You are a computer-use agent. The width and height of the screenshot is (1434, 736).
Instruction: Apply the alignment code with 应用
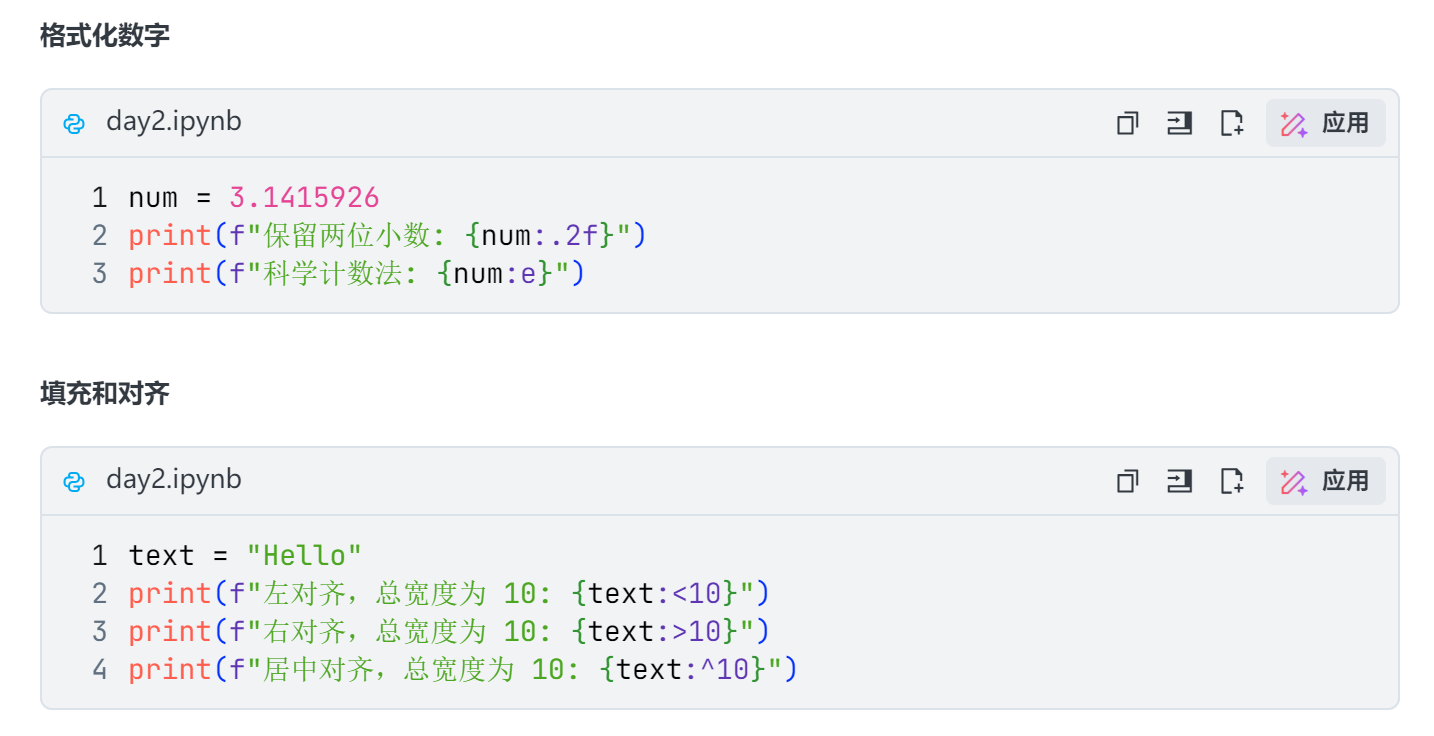1330,480
